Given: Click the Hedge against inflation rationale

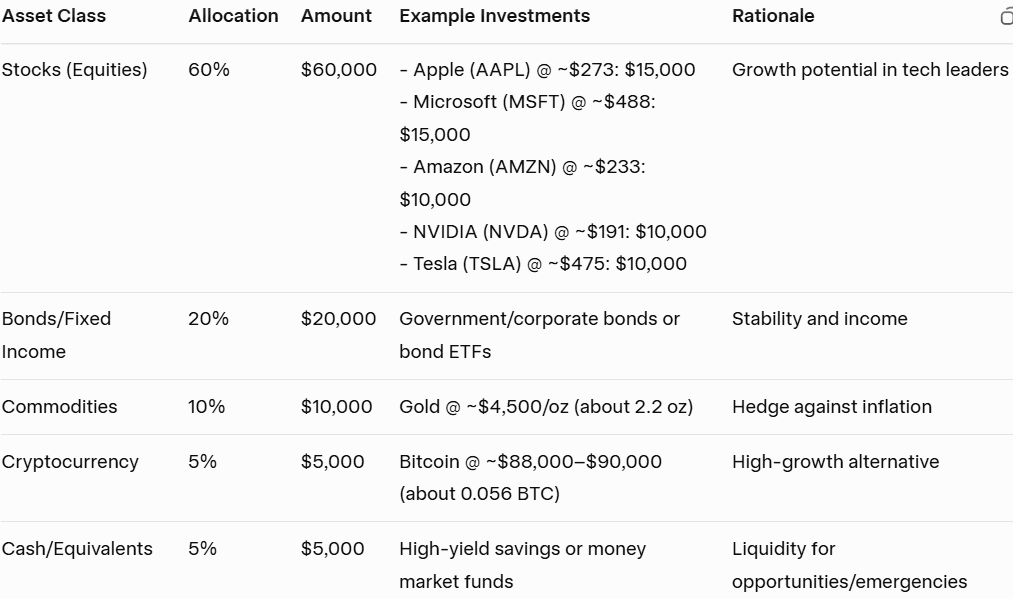Looking at the screenshot, I should [831, 407].
